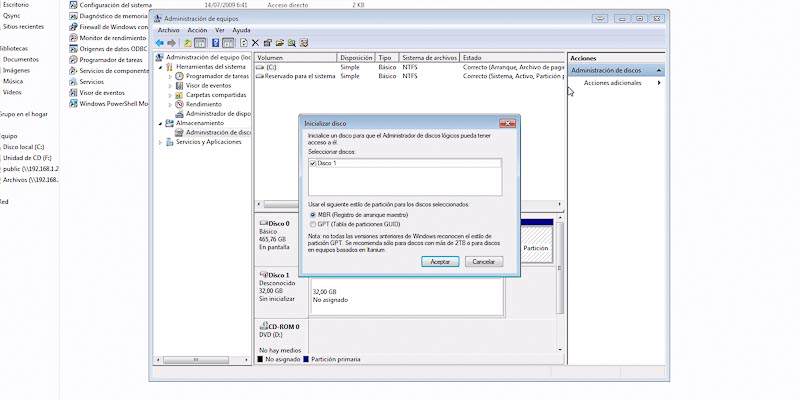
Task: Collapse Administración de discos actions header
Action: tap(659, 70)
